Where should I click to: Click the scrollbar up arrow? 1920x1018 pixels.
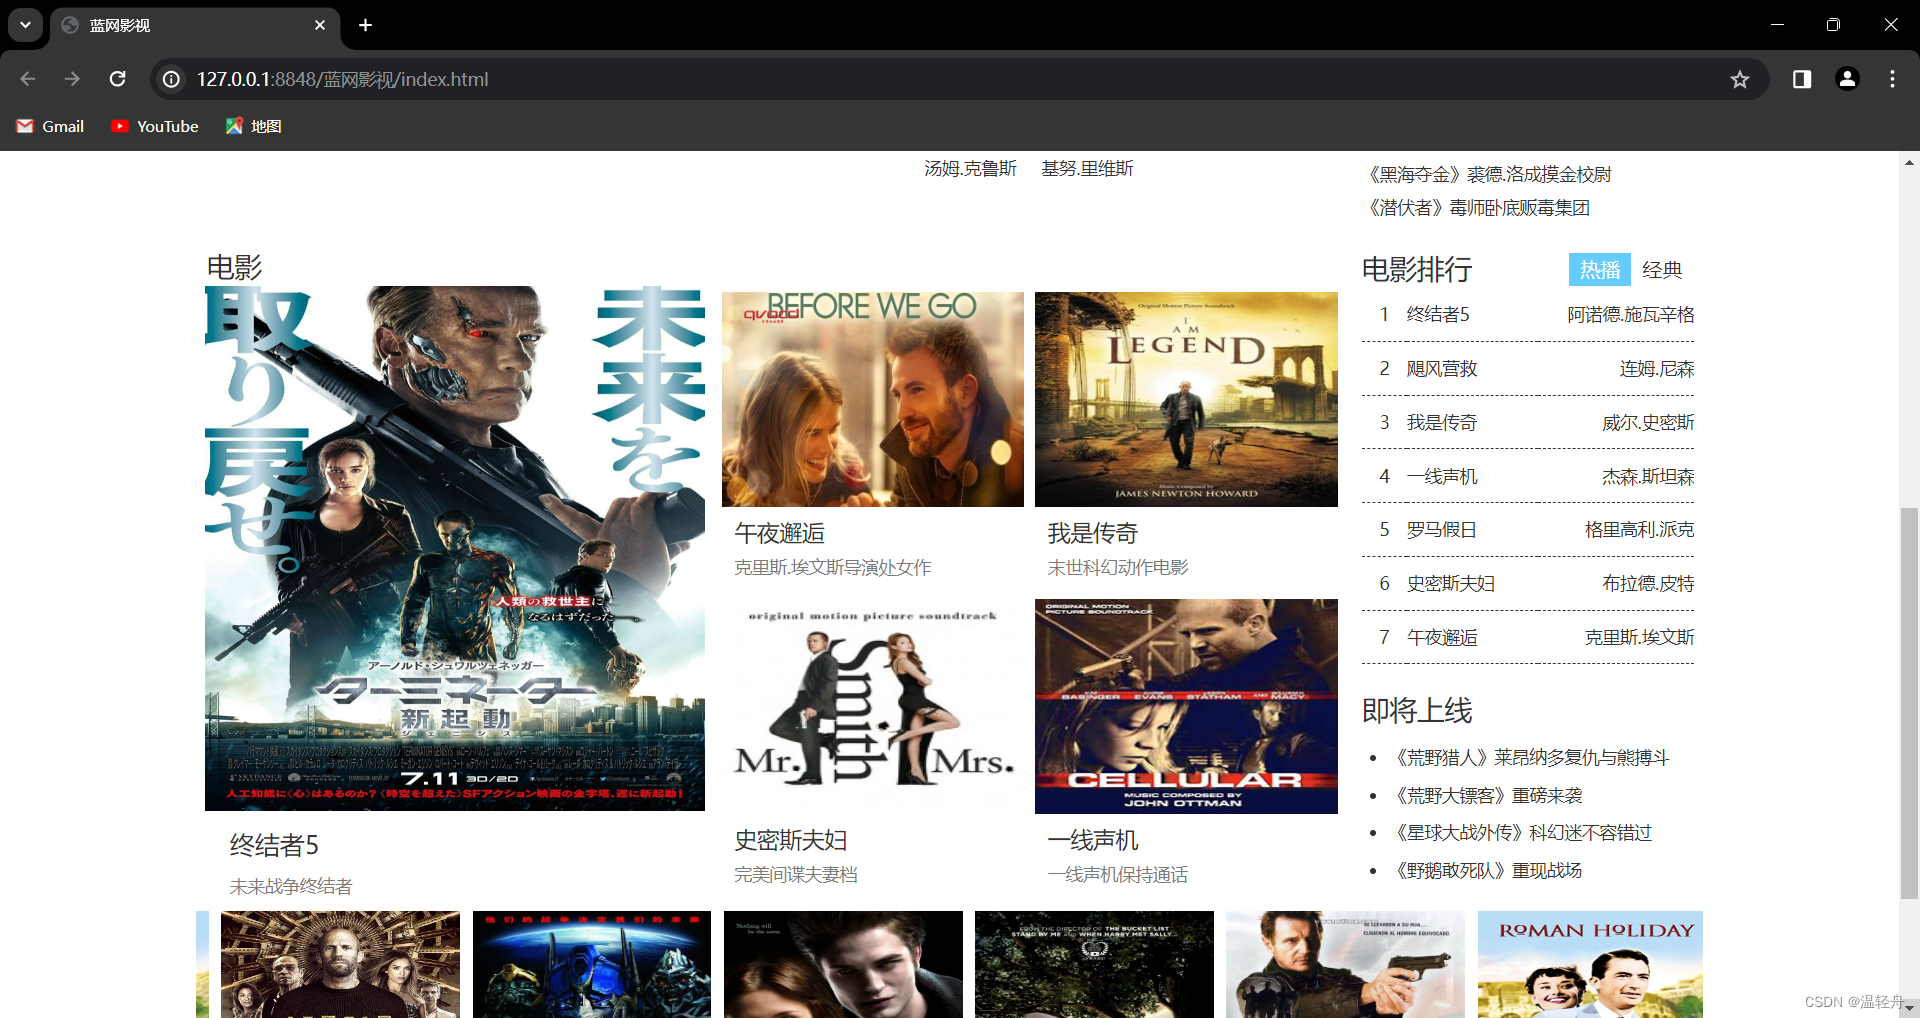coord(1909,162)
